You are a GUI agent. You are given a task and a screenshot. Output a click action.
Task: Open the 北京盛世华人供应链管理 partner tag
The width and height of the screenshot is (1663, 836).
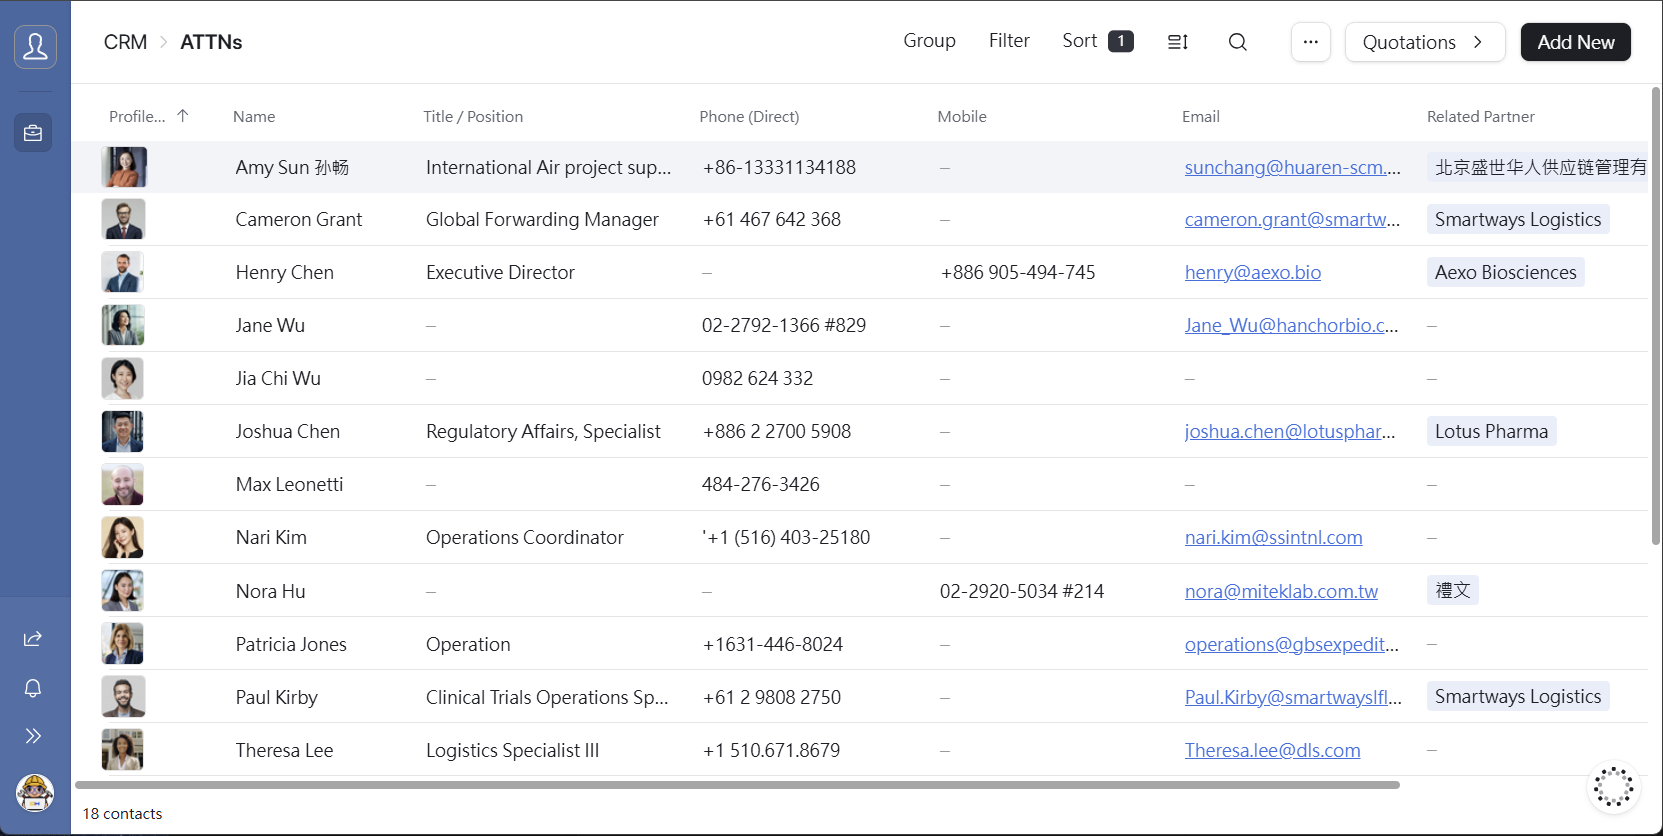(1537, 167)
